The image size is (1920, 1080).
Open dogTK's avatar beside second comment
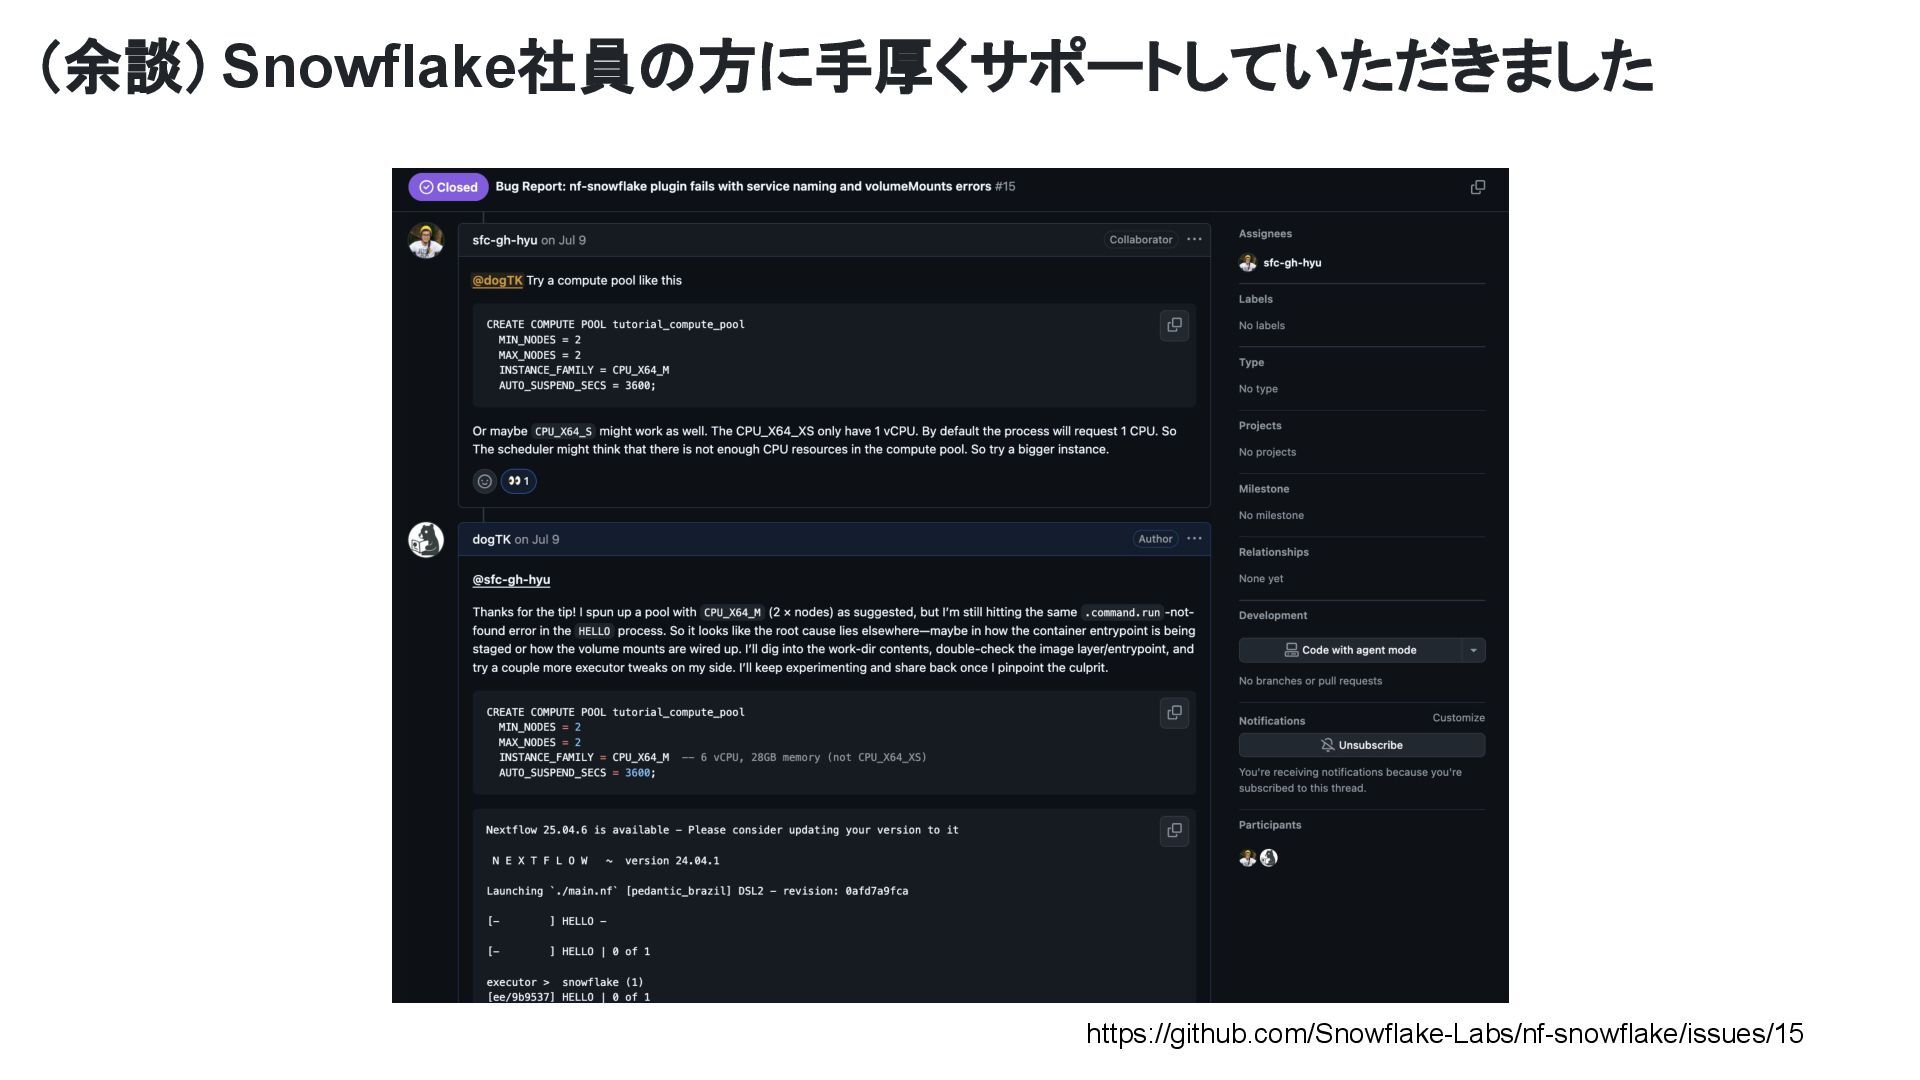426,540
